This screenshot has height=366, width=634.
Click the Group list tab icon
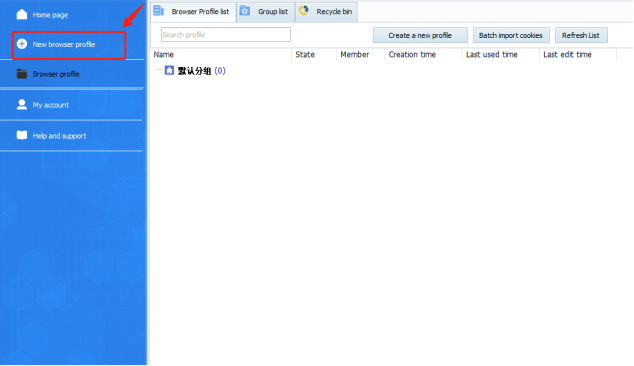pyautogui.click(x=245, y=11)
